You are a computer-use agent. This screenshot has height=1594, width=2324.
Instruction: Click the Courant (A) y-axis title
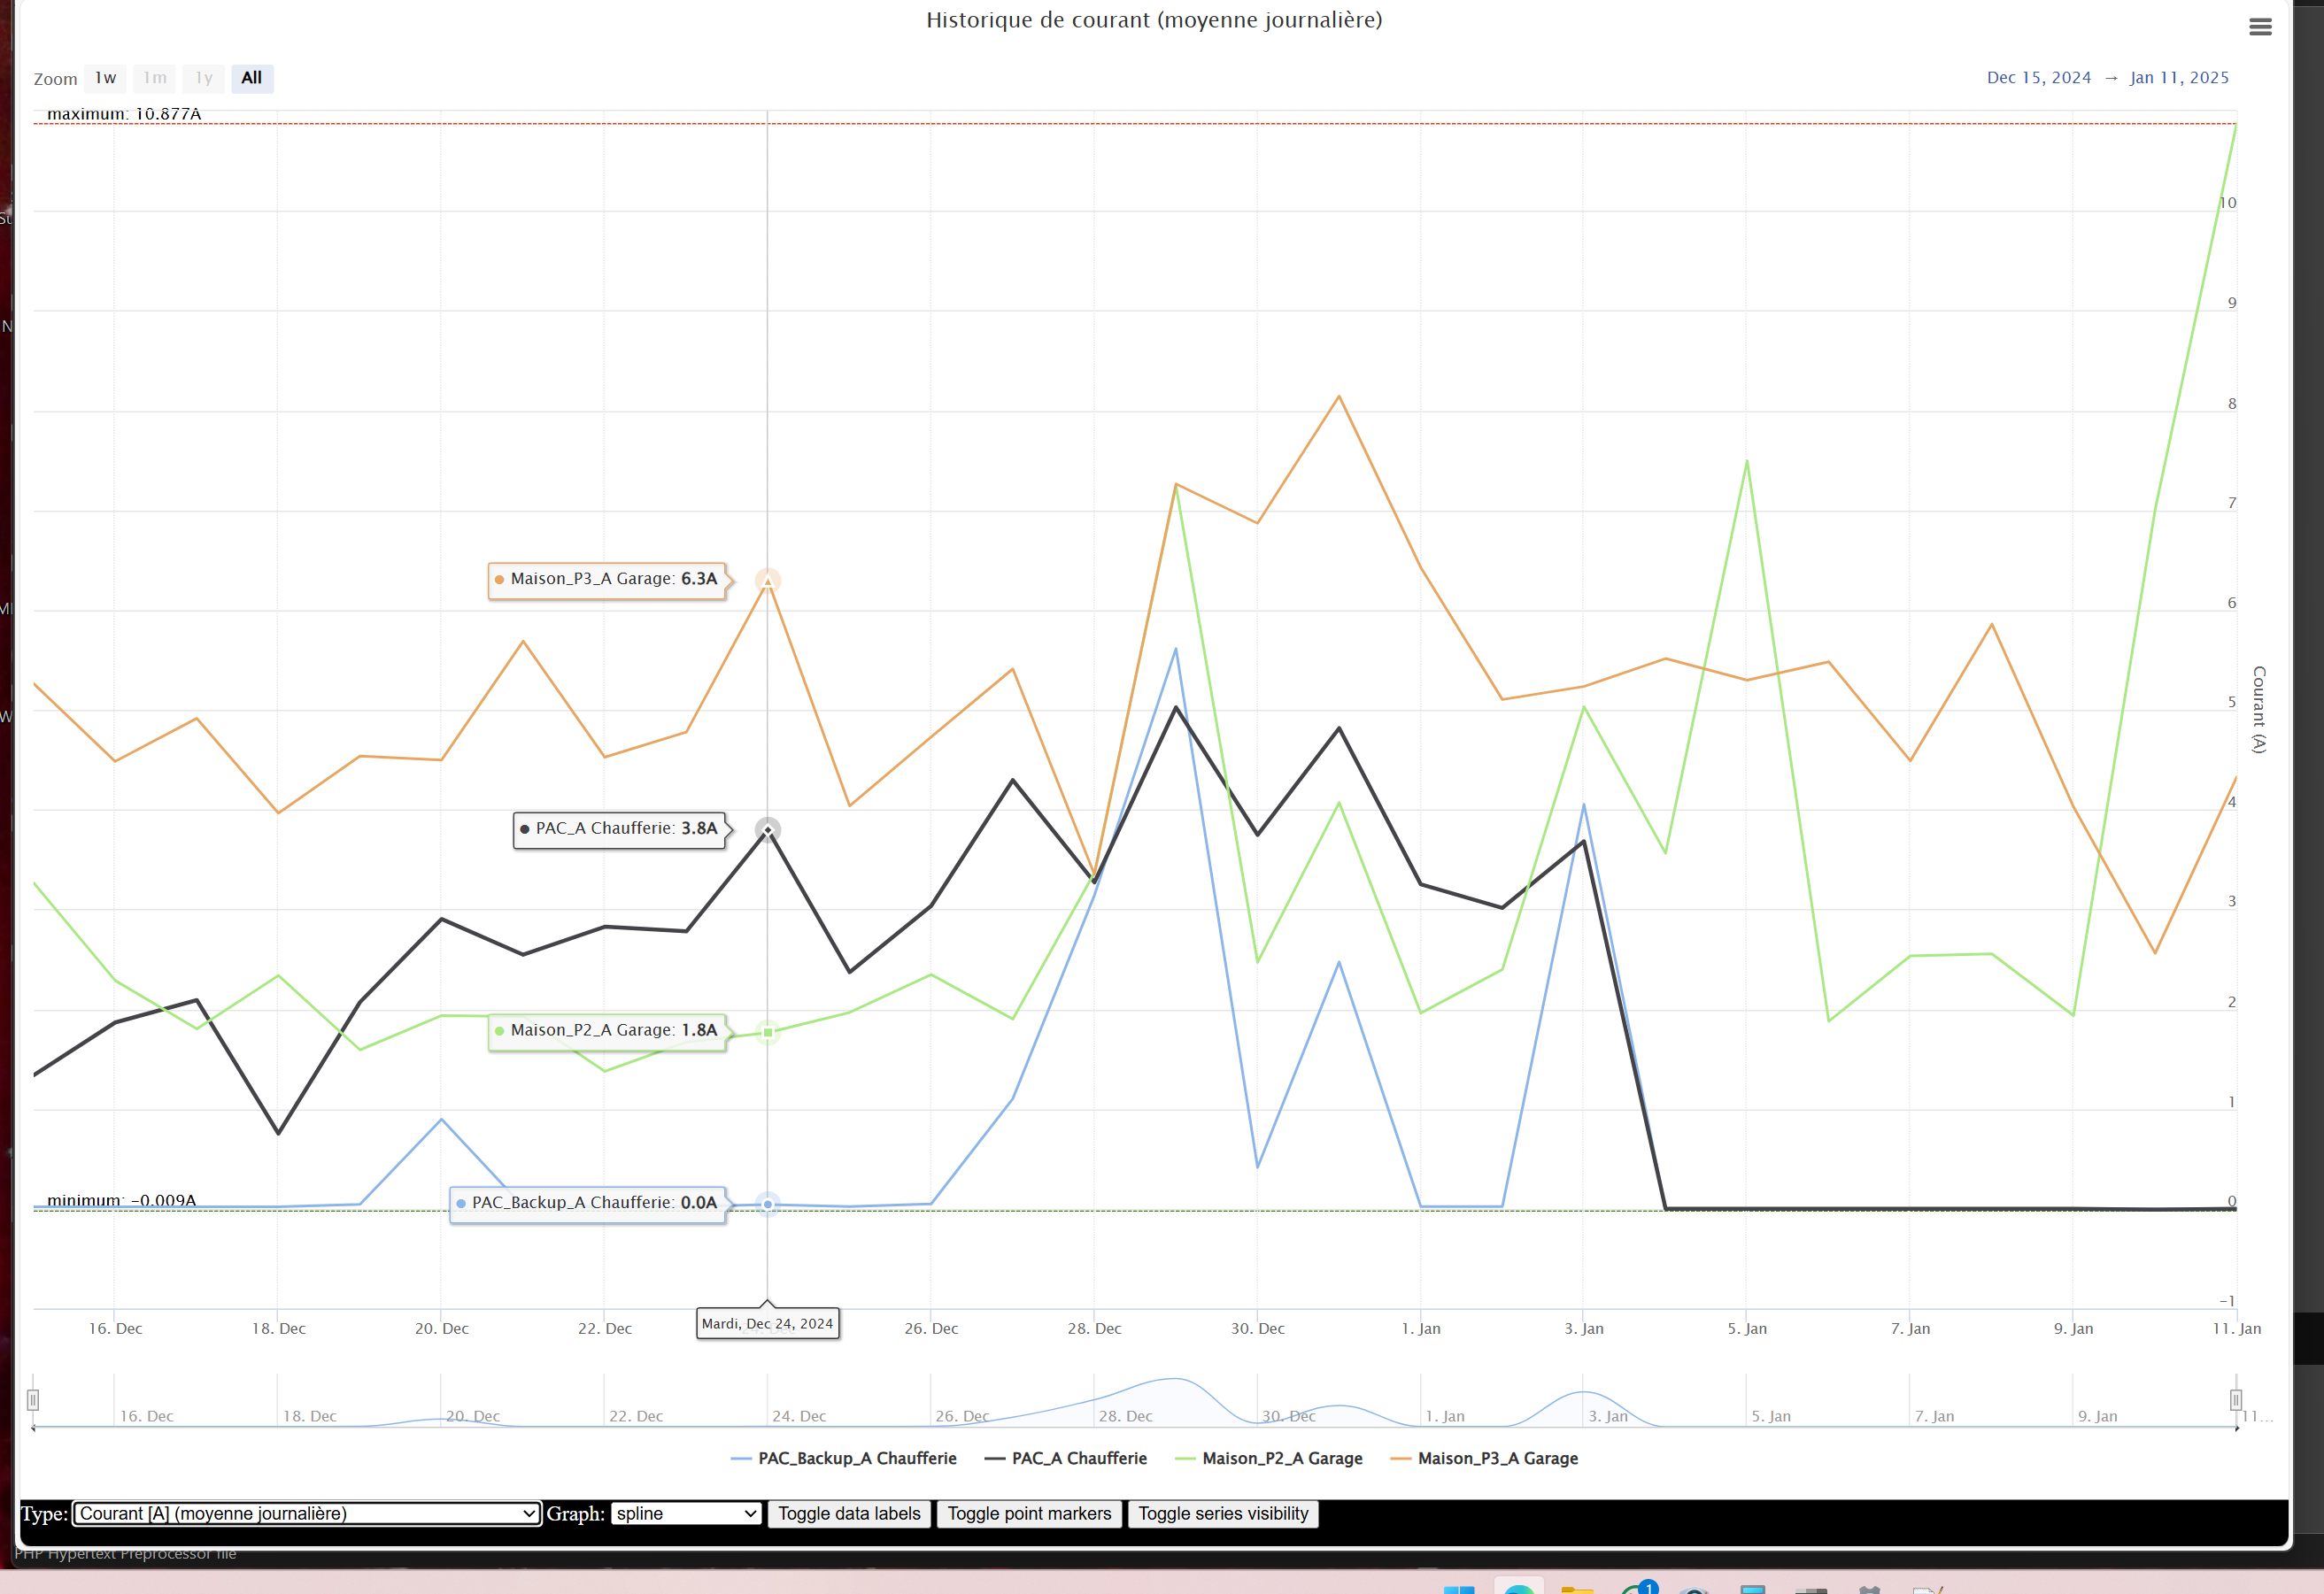tap(2259, 709)
